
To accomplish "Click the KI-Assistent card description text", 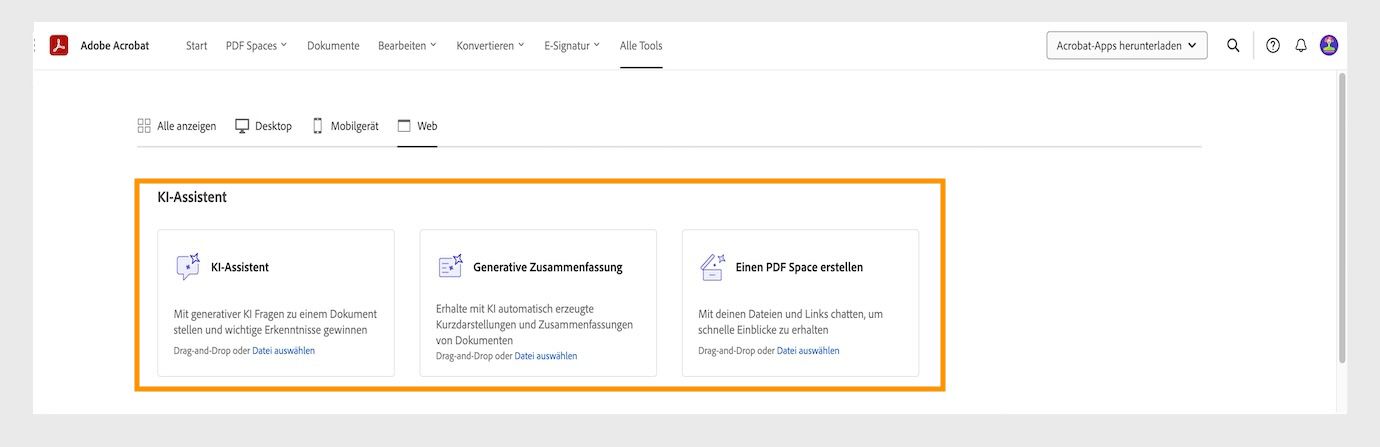I will click(275, 321).
